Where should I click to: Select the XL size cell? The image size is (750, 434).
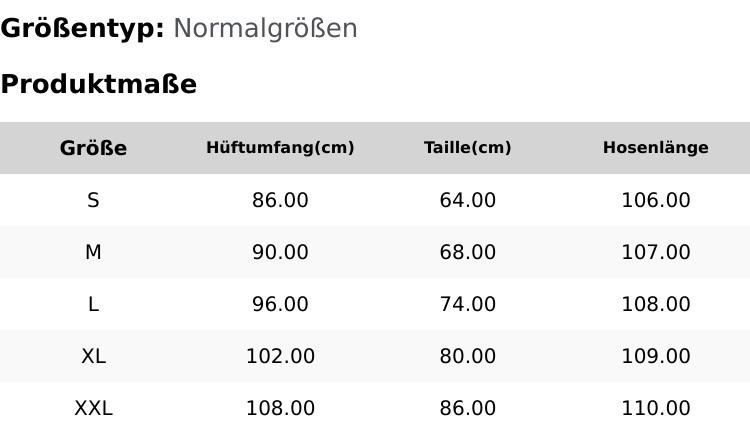tap(93, 356)
